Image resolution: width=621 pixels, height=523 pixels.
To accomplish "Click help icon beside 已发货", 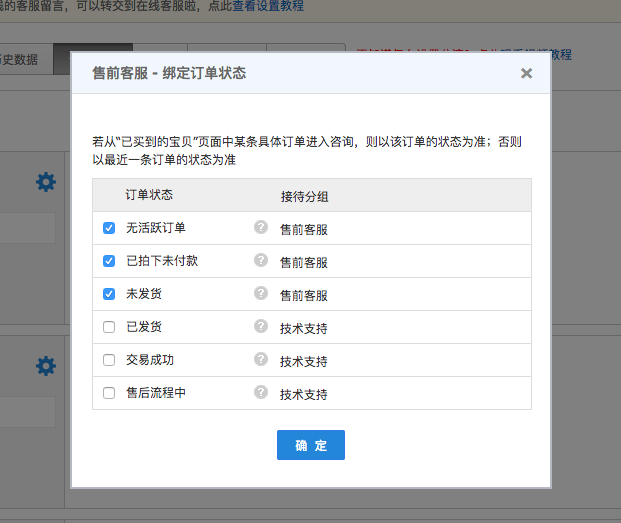I will tap(261, 327).
